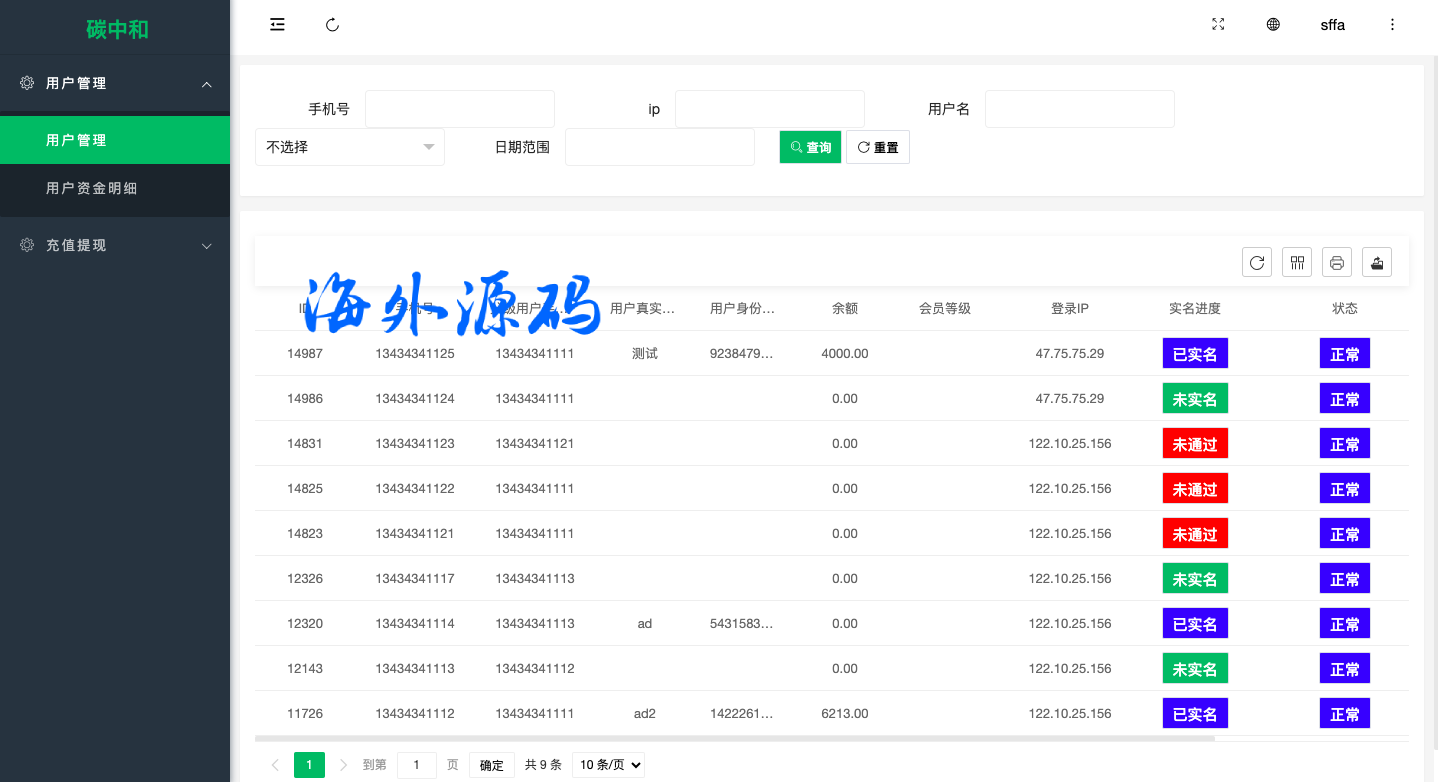Screen dimensions: 1438x782
Task: Toggle 已实名 status for user 14987
Action: coord(1195,354)
